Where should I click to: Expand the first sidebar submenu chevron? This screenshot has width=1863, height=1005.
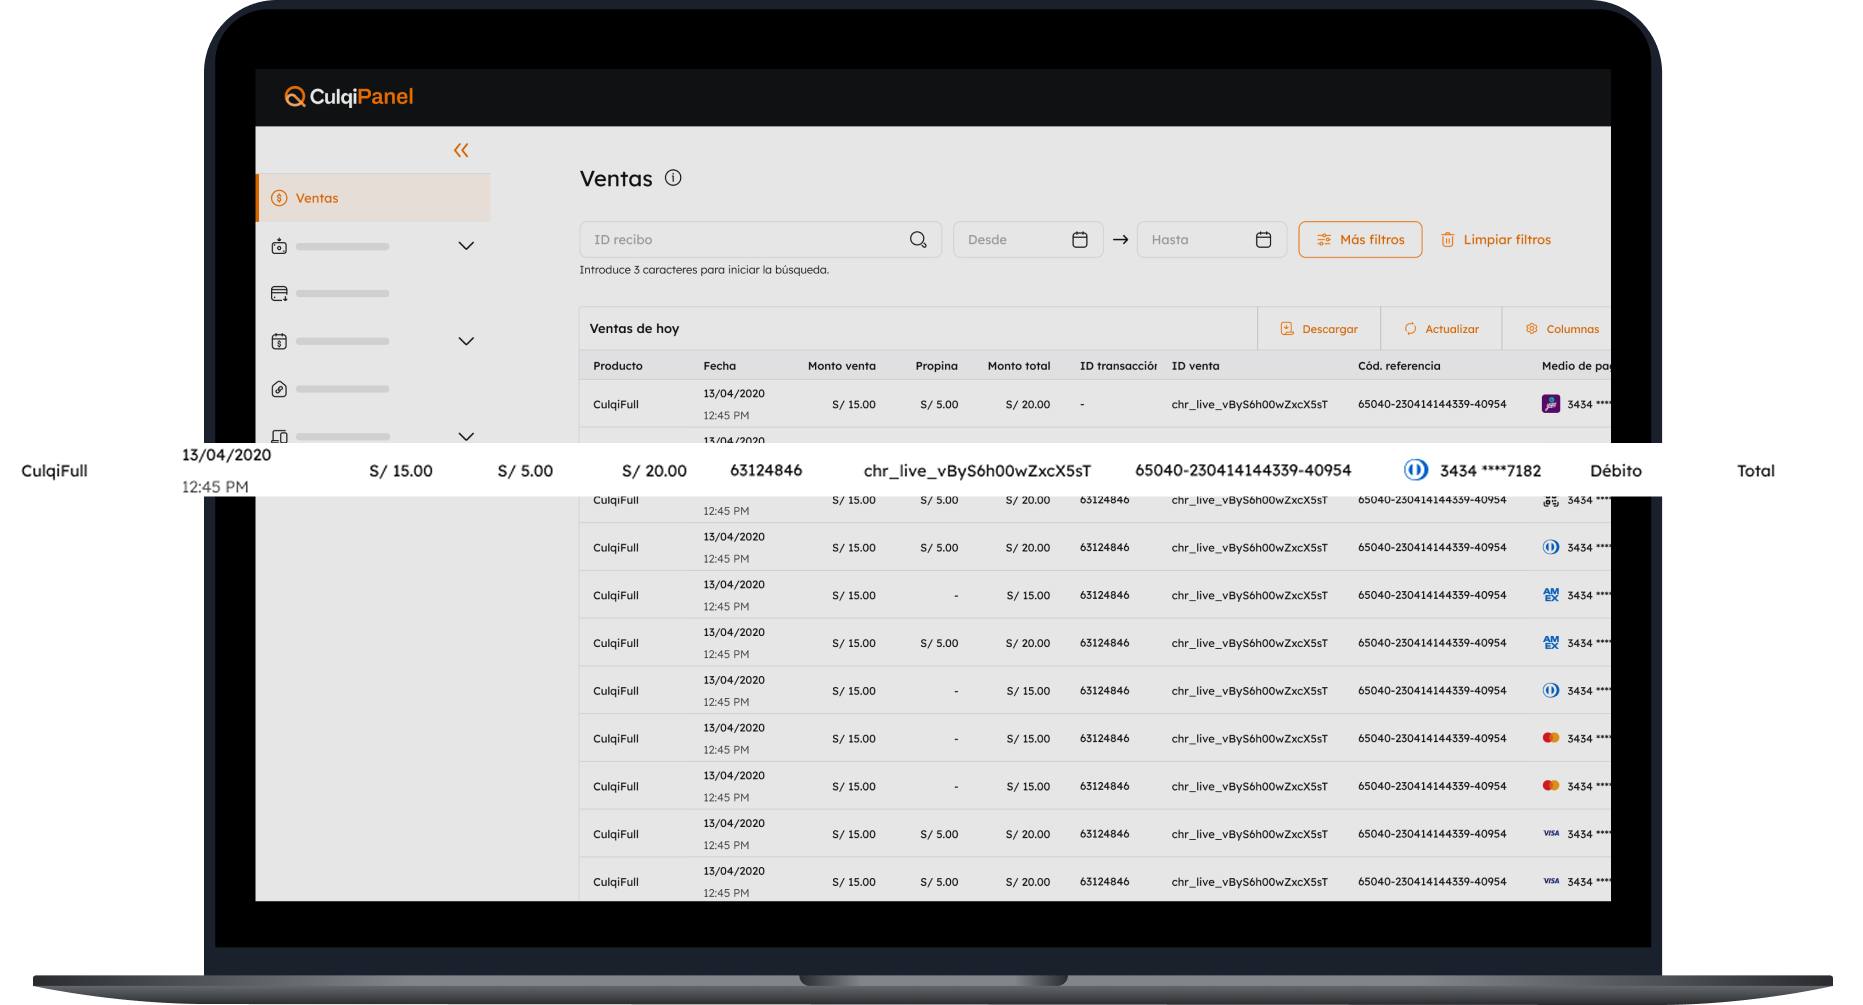(466, 246)
